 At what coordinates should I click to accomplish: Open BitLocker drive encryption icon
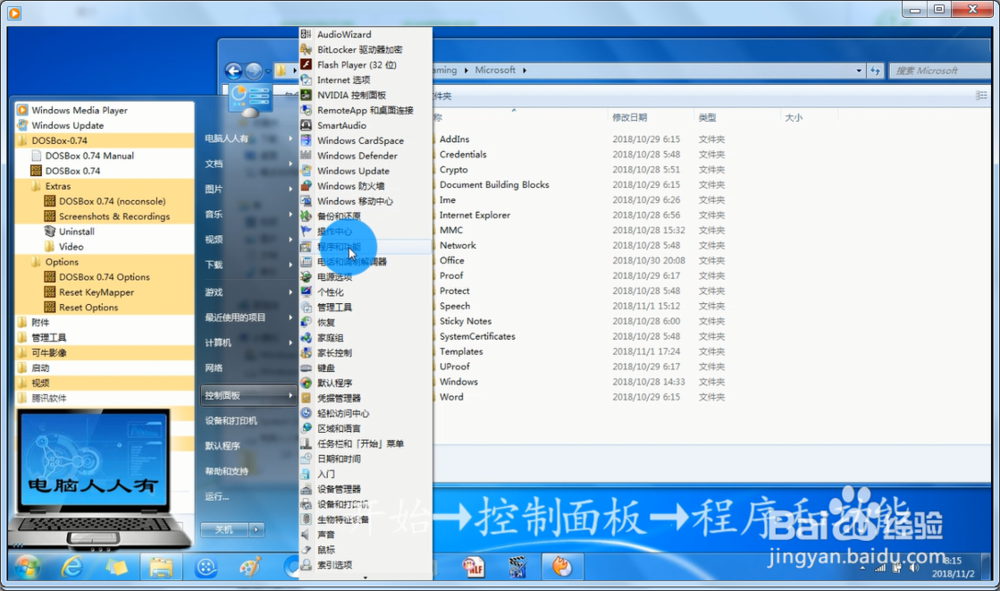[x=306, y=50]
